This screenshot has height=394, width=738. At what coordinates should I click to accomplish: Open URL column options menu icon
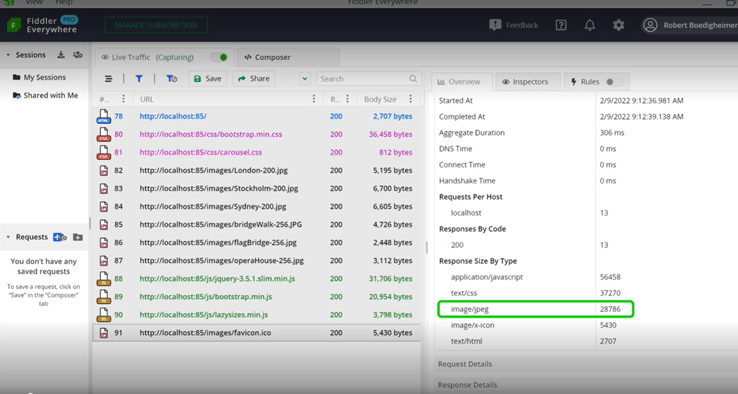(314, 99)
